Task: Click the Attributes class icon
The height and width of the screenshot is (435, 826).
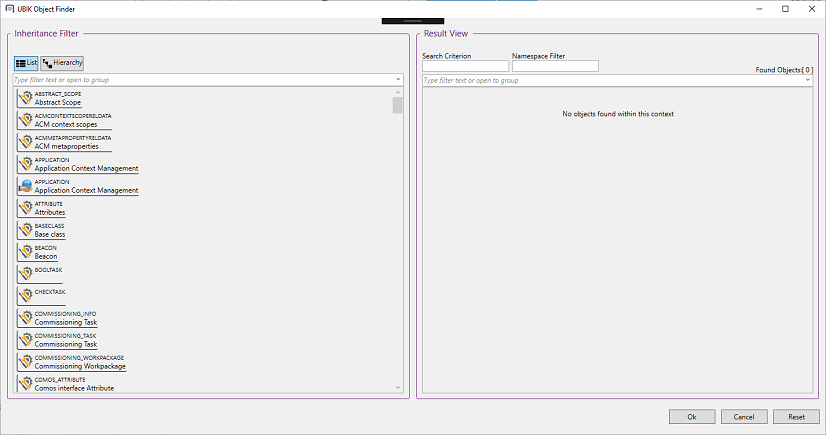Action: tap(26, 208)
